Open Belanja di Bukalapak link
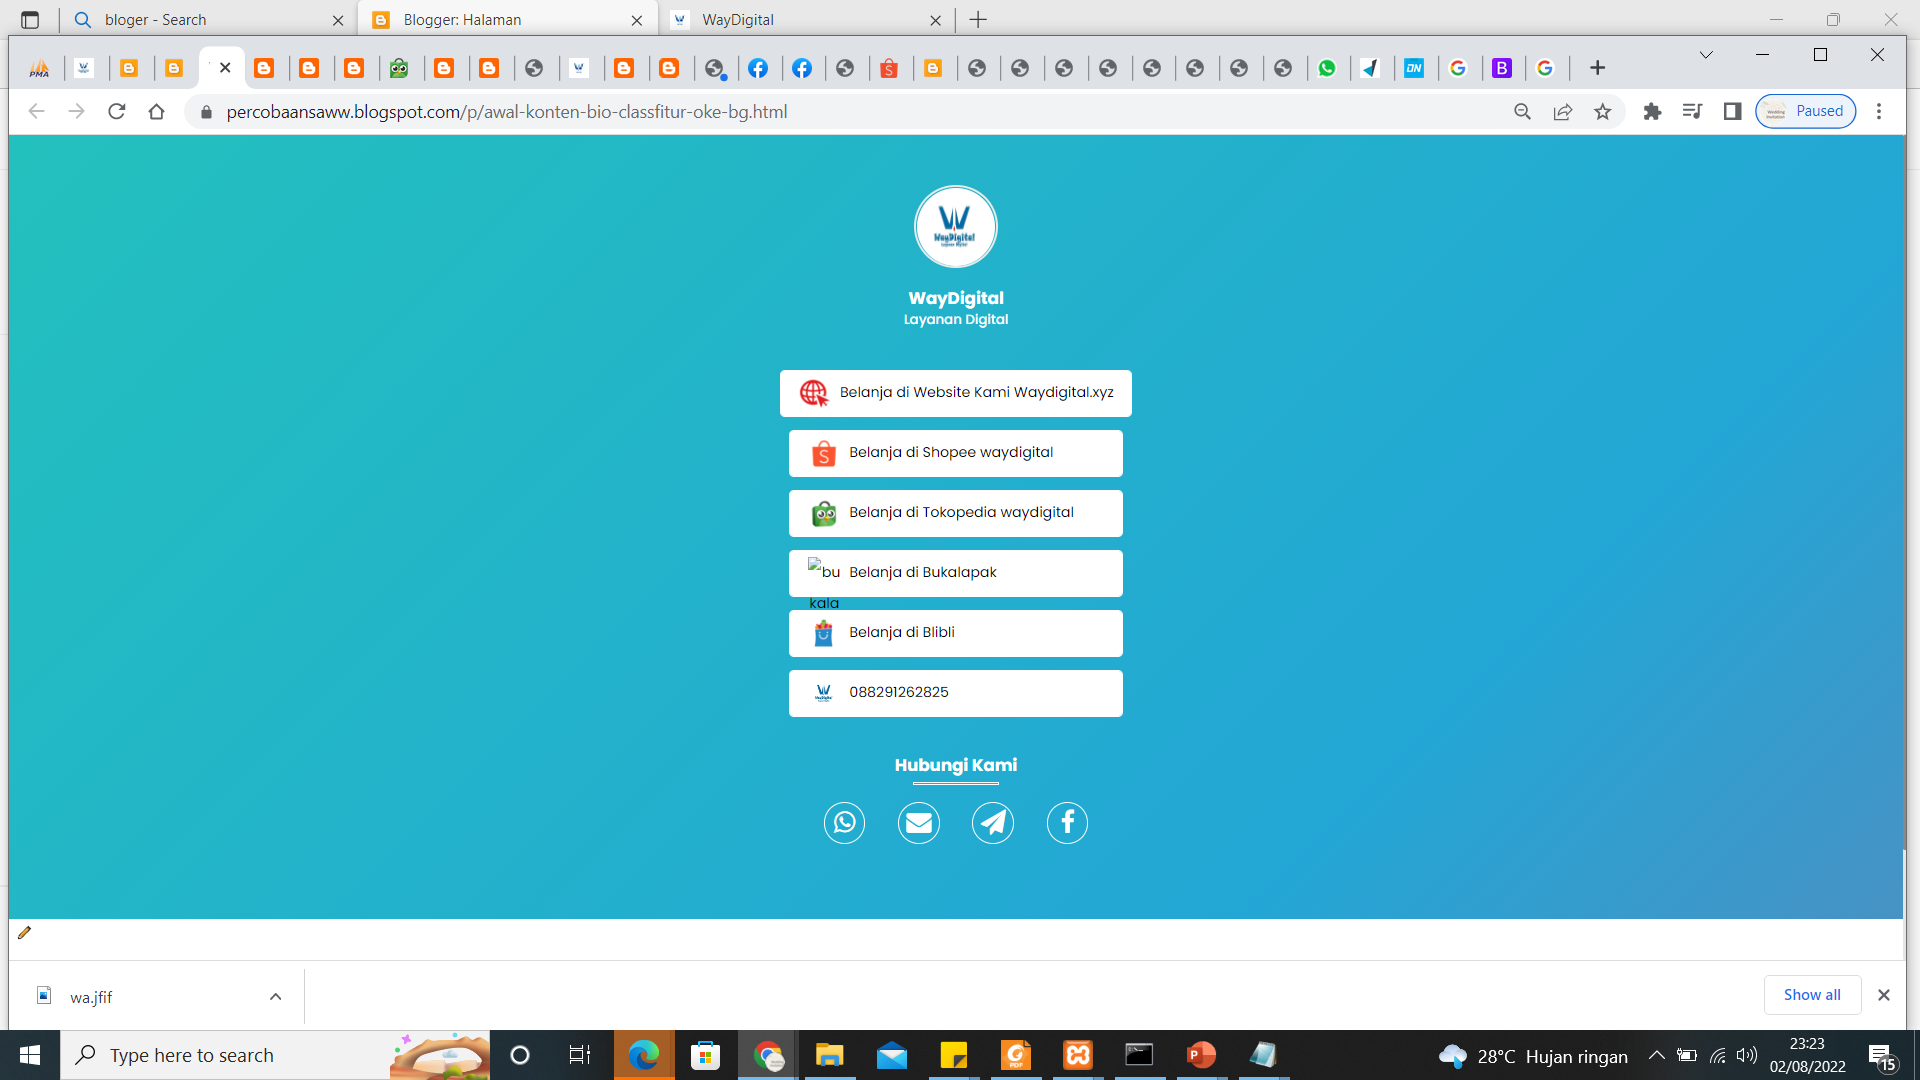Screen dimensions: 1920x1080 point(956,573)
